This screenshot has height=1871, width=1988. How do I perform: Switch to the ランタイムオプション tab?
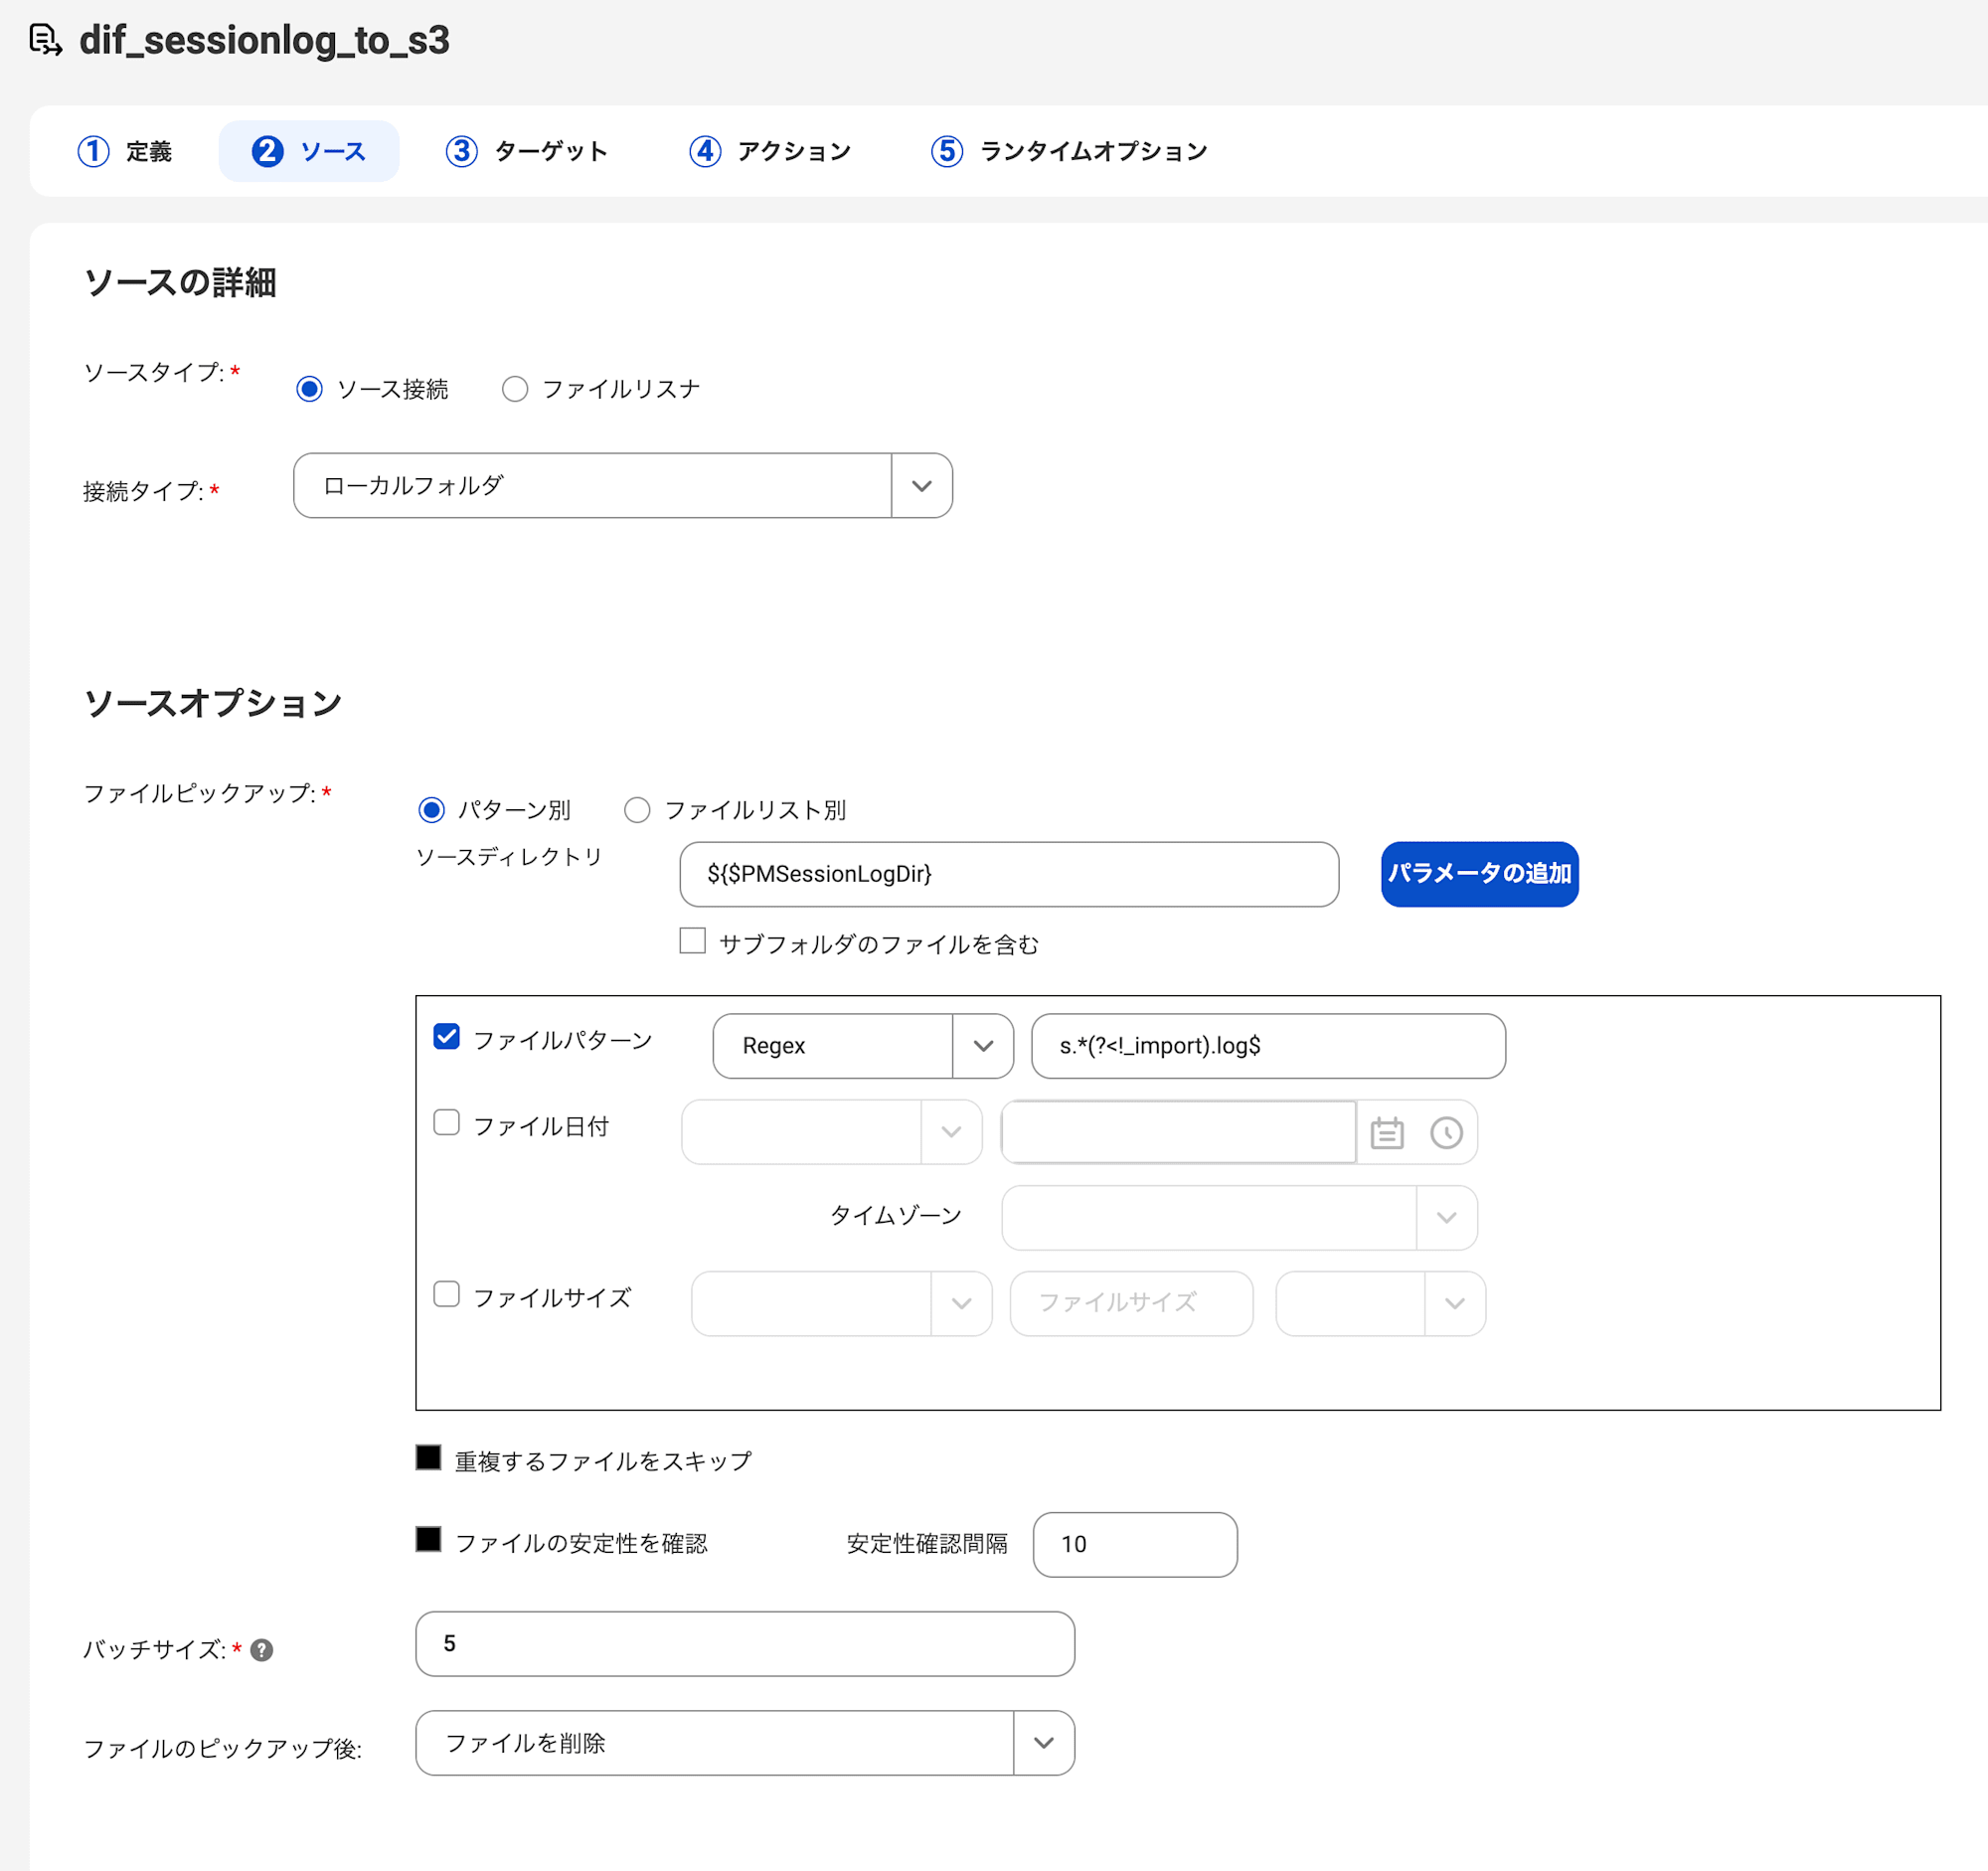[1069, 151]
